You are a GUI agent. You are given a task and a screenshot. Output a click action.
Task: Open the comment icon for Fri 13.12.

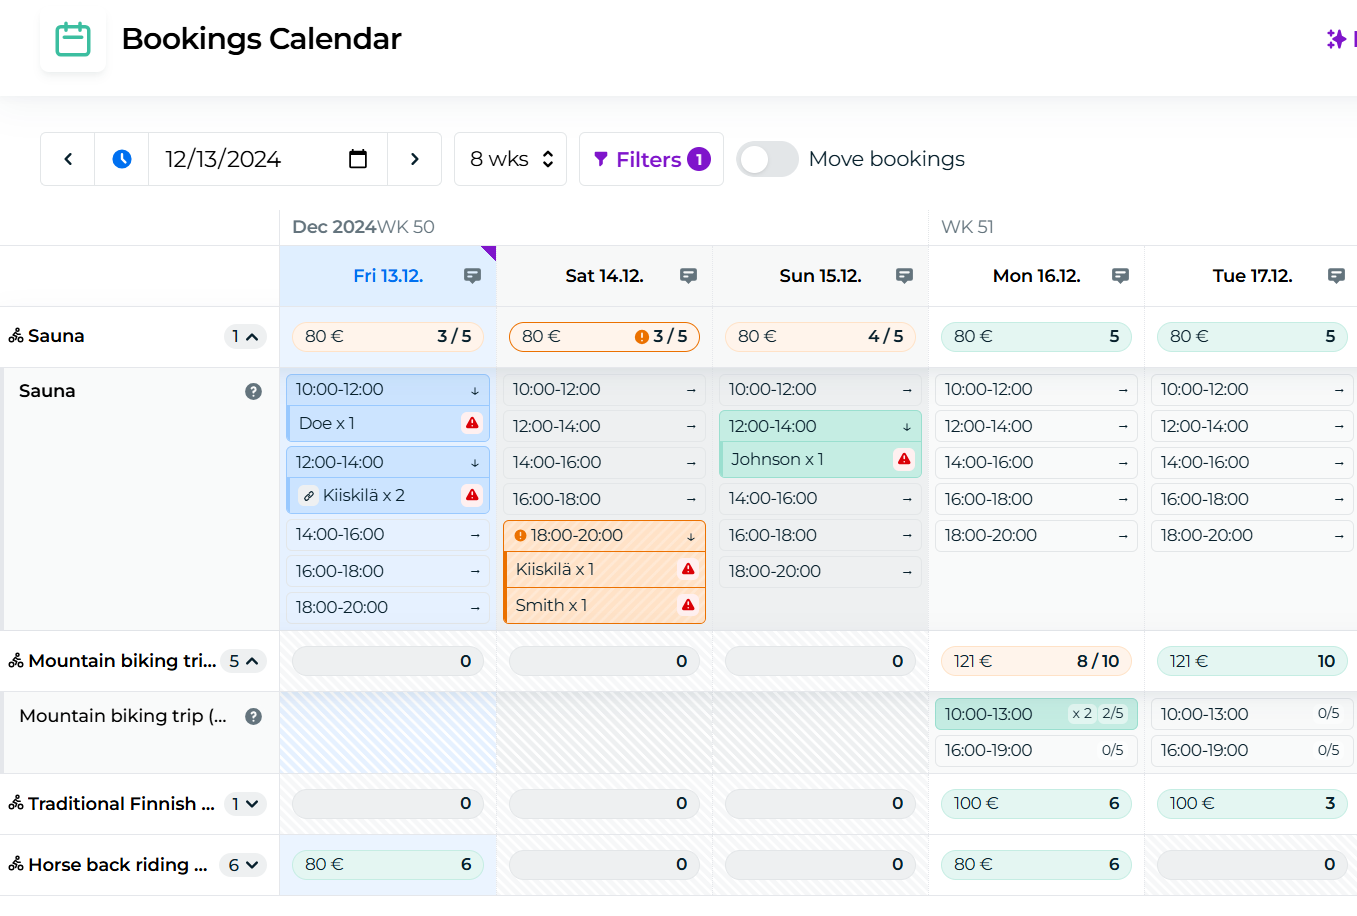472,276
